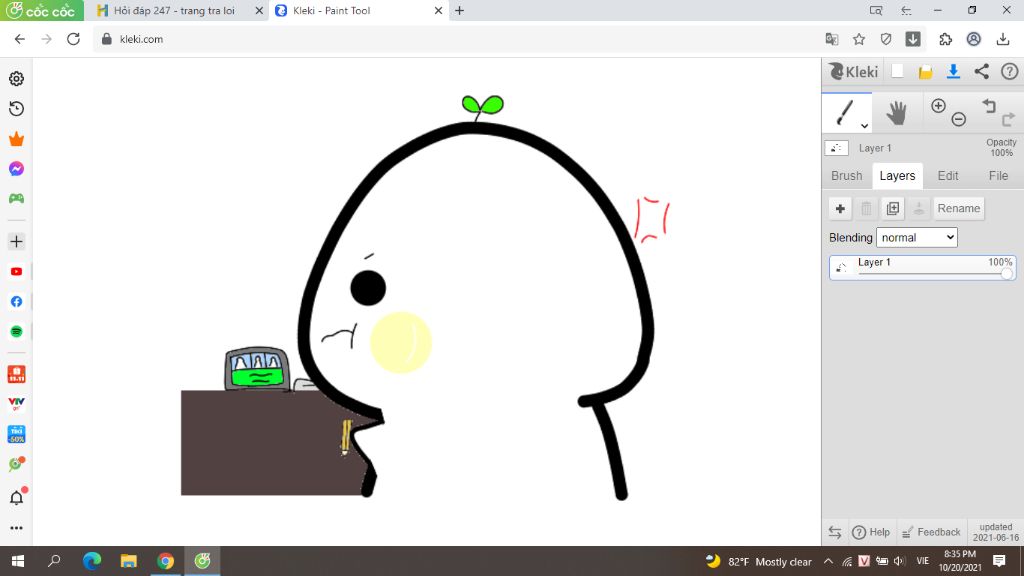1024x576 pixels.
Task: Zoom out with the minus magnifier
Action: (958, 119)
